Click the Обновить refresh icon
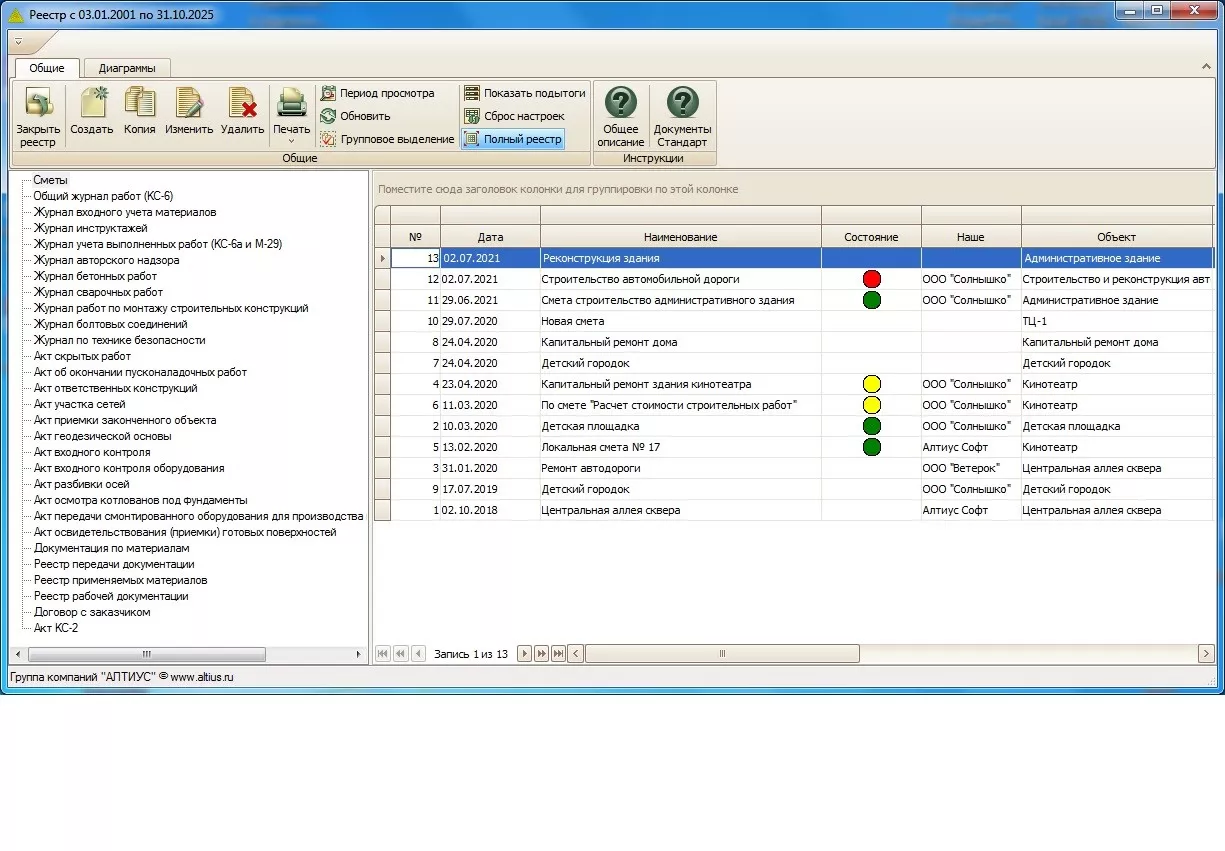Viewport: 1225px width, 851px height. 328,116
